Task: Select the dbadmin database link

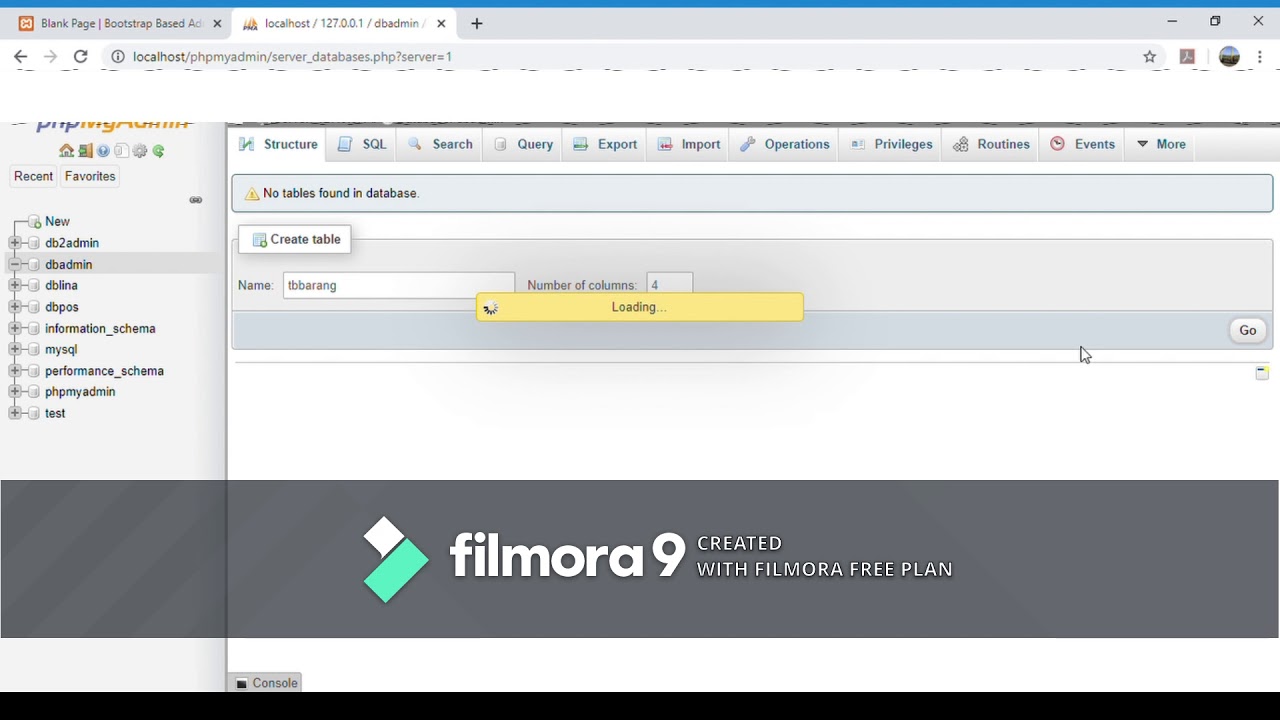Action: (x=69, y=265)
